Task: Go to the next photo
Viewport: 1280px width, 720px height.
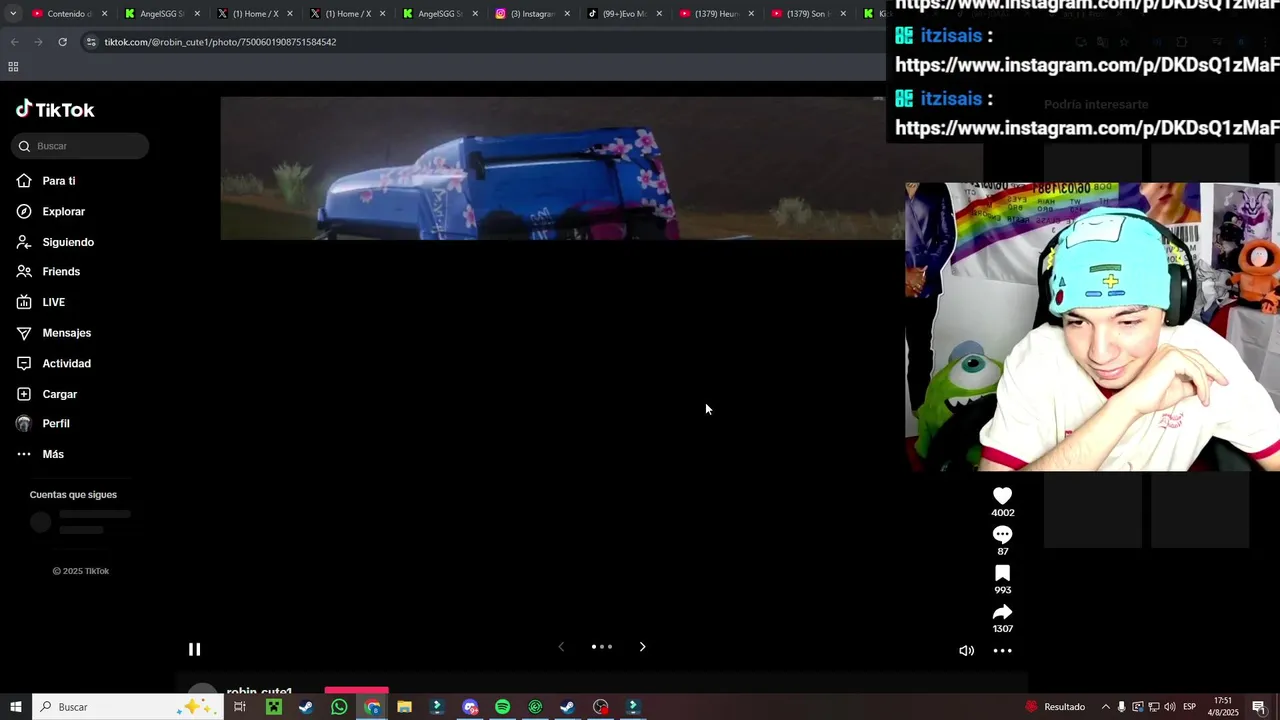Action: (x=642, y=647)
